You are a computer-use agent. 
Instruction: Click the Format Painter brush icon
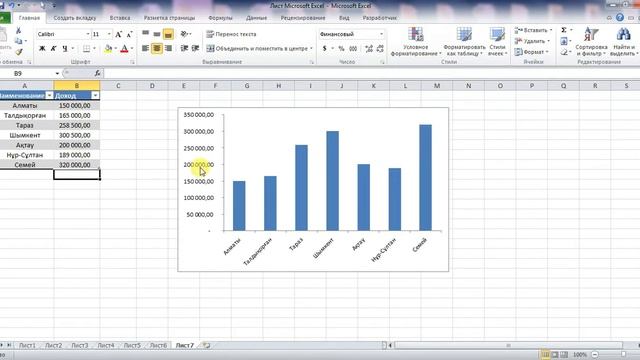point(19,52)
